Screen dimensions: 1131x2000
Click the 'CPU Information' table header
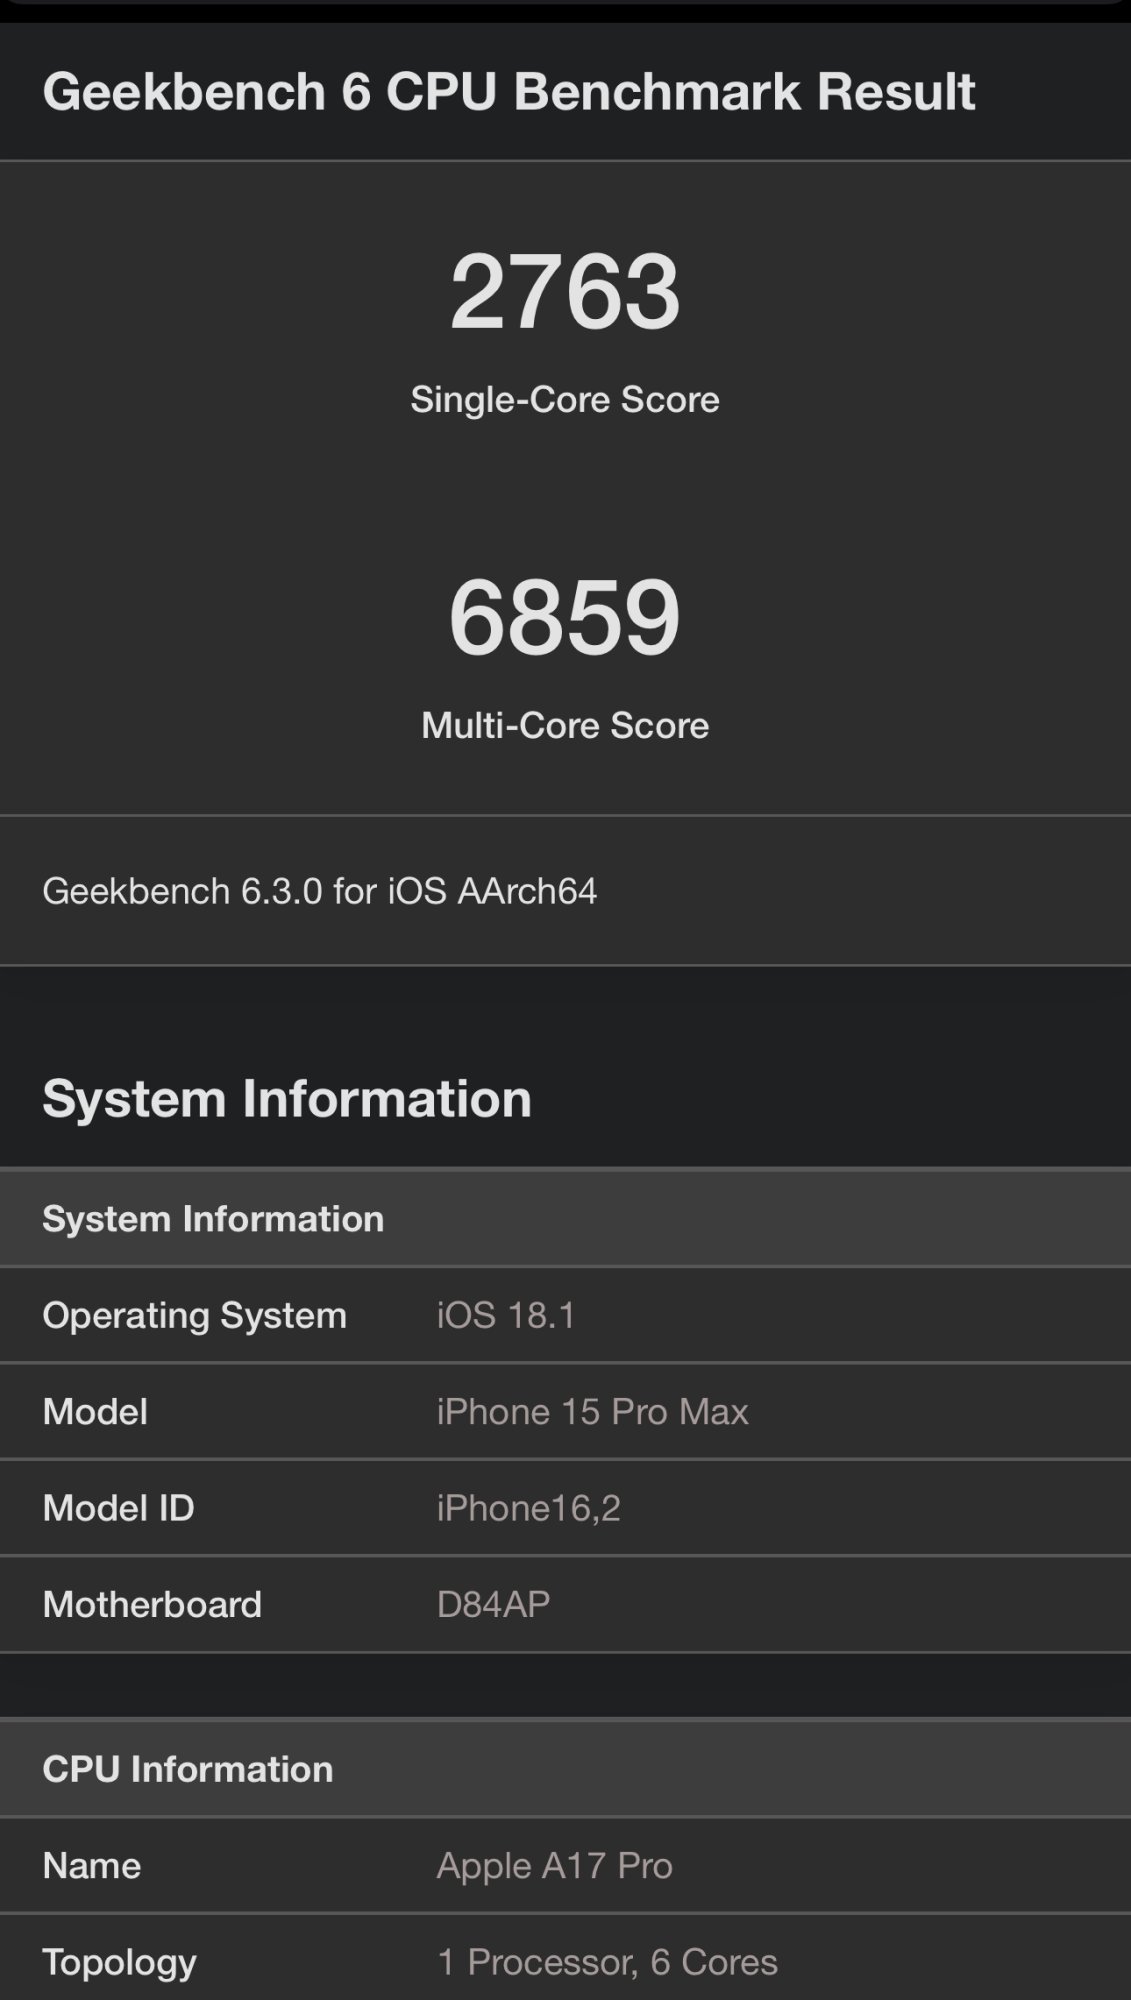point(565,1768)
